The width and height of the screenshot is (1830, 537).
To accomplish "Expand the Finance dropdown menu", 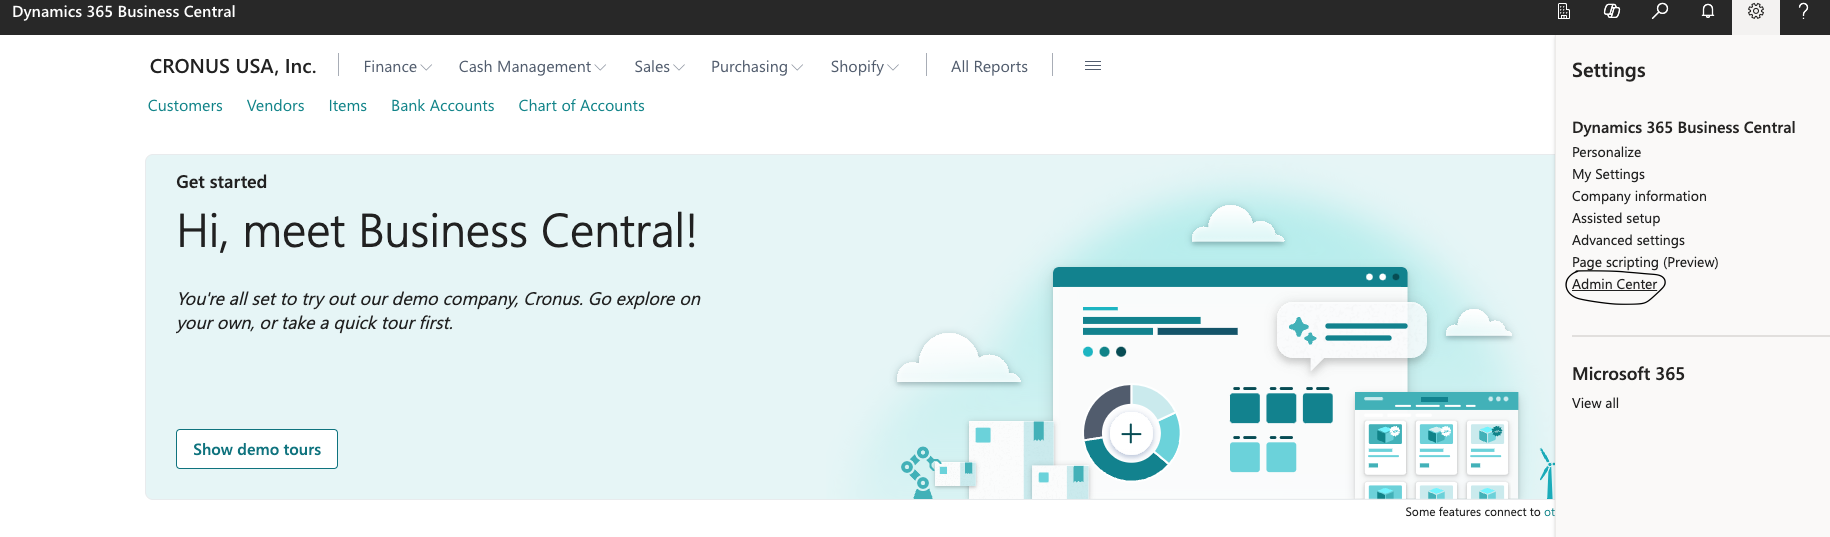I will (397, 67).
